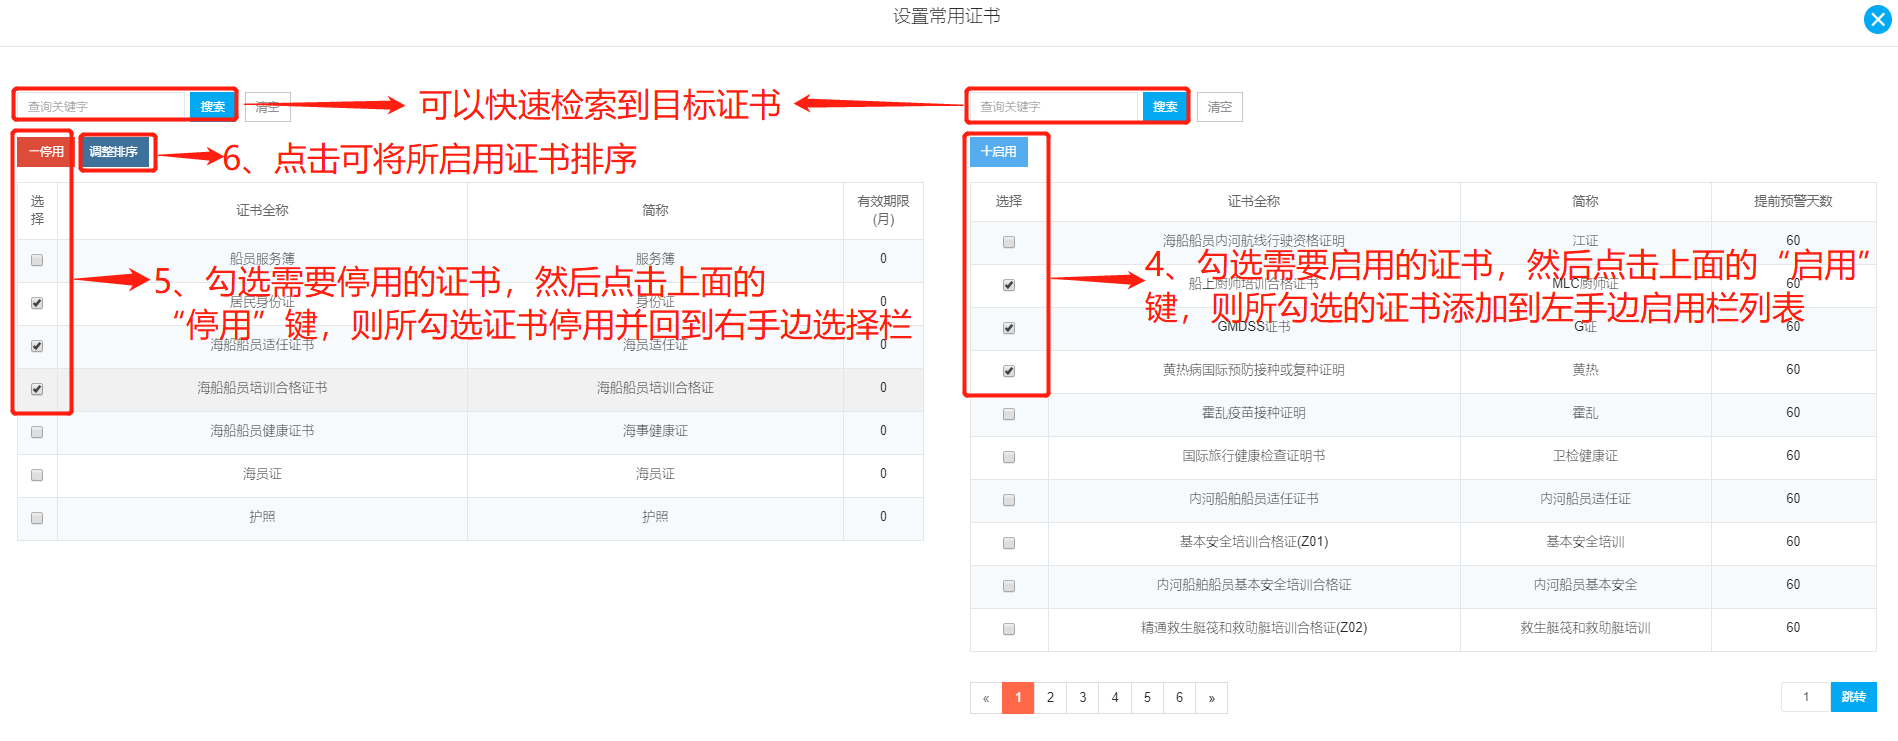Check the 船员服务簿 row checkbox

(37, 260)
